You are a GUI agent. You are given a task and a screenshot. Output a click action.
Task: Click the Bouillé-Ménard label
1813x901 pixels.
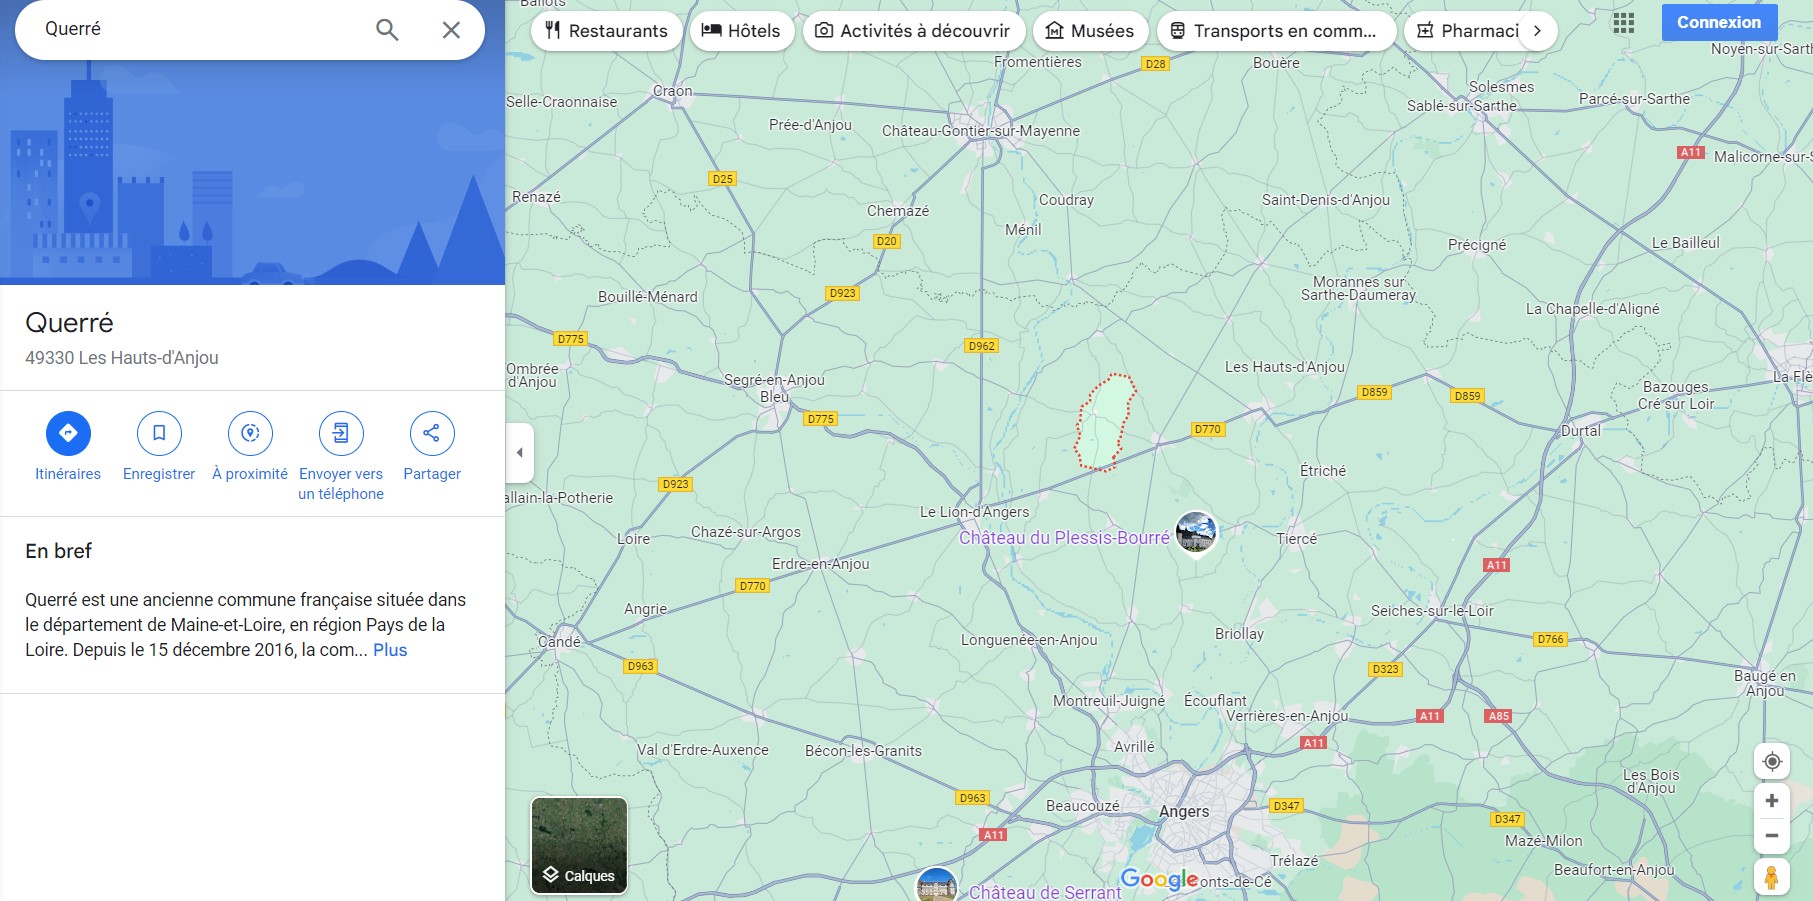click(x=648, y=297)
